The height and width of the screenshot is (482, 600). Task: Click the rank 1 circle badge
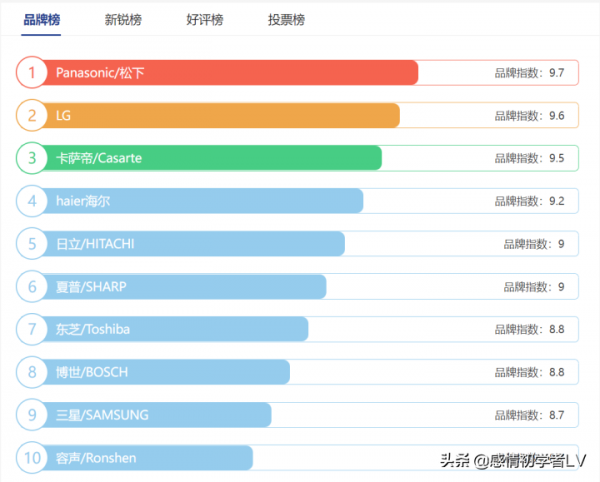(x=32, y=73)
